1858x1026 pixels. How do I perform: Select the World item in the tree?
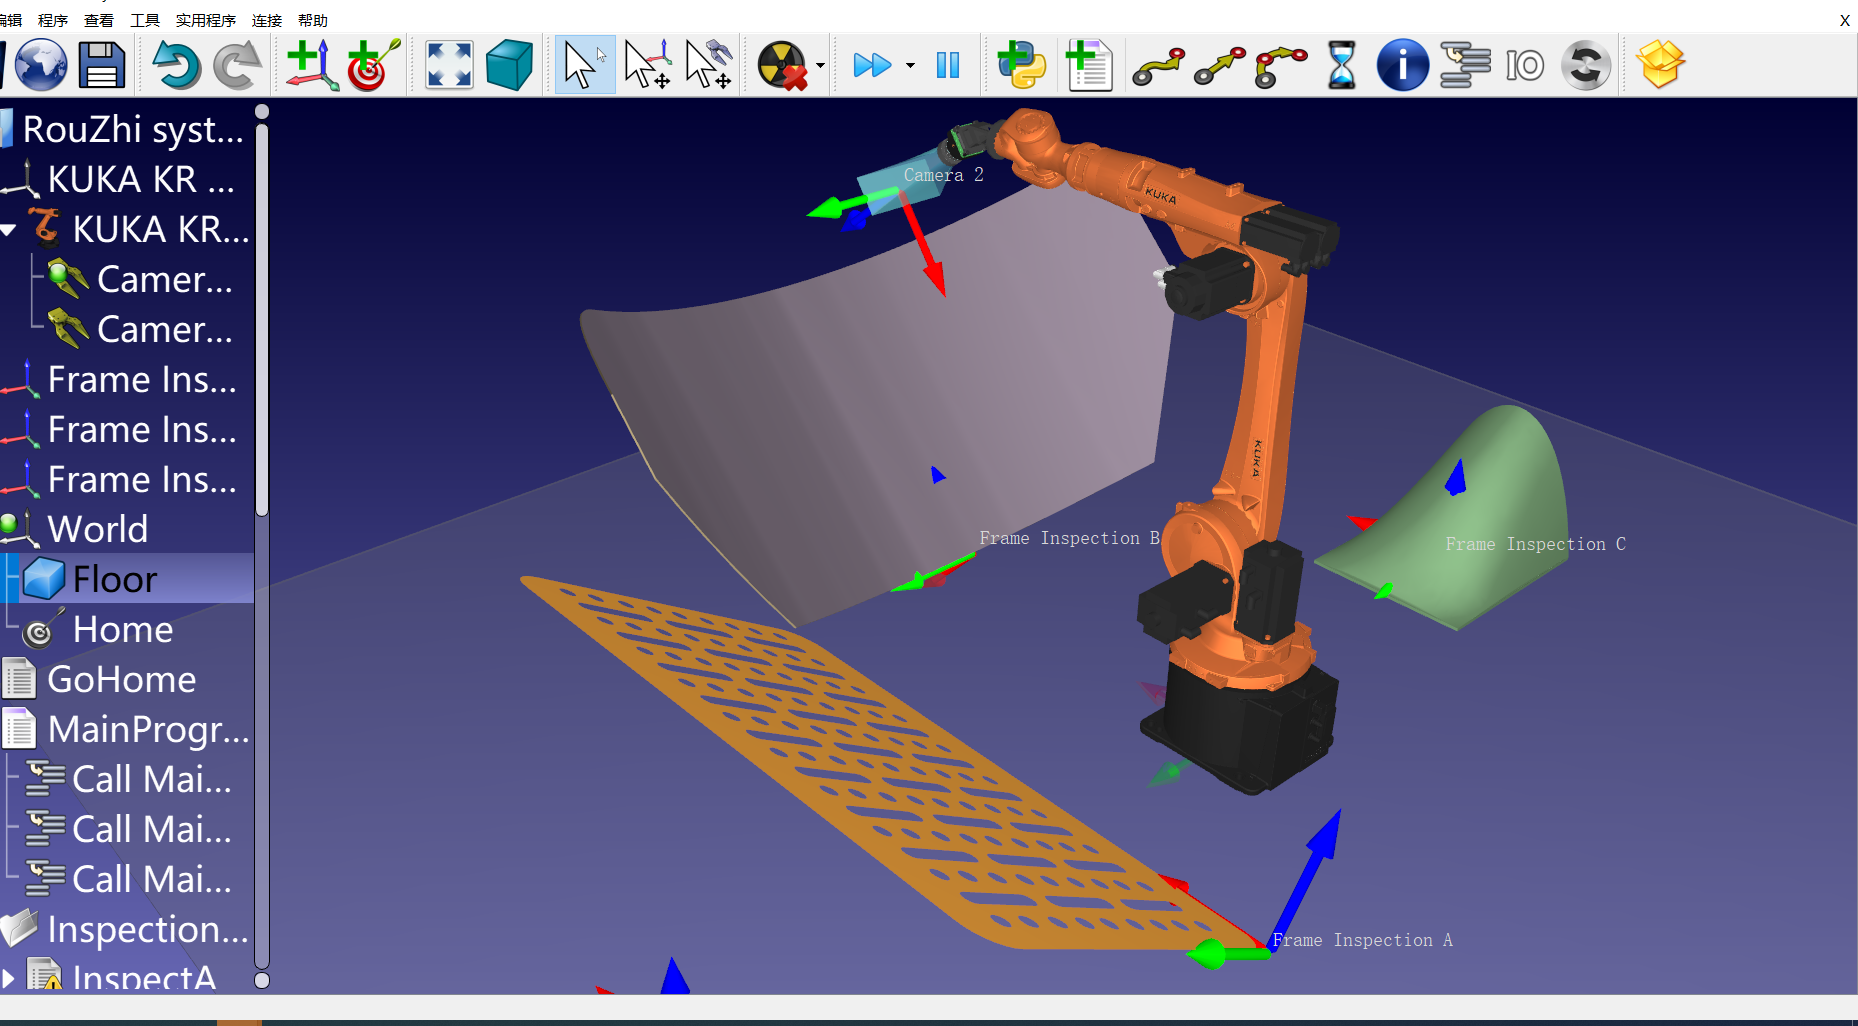(98, 530)
